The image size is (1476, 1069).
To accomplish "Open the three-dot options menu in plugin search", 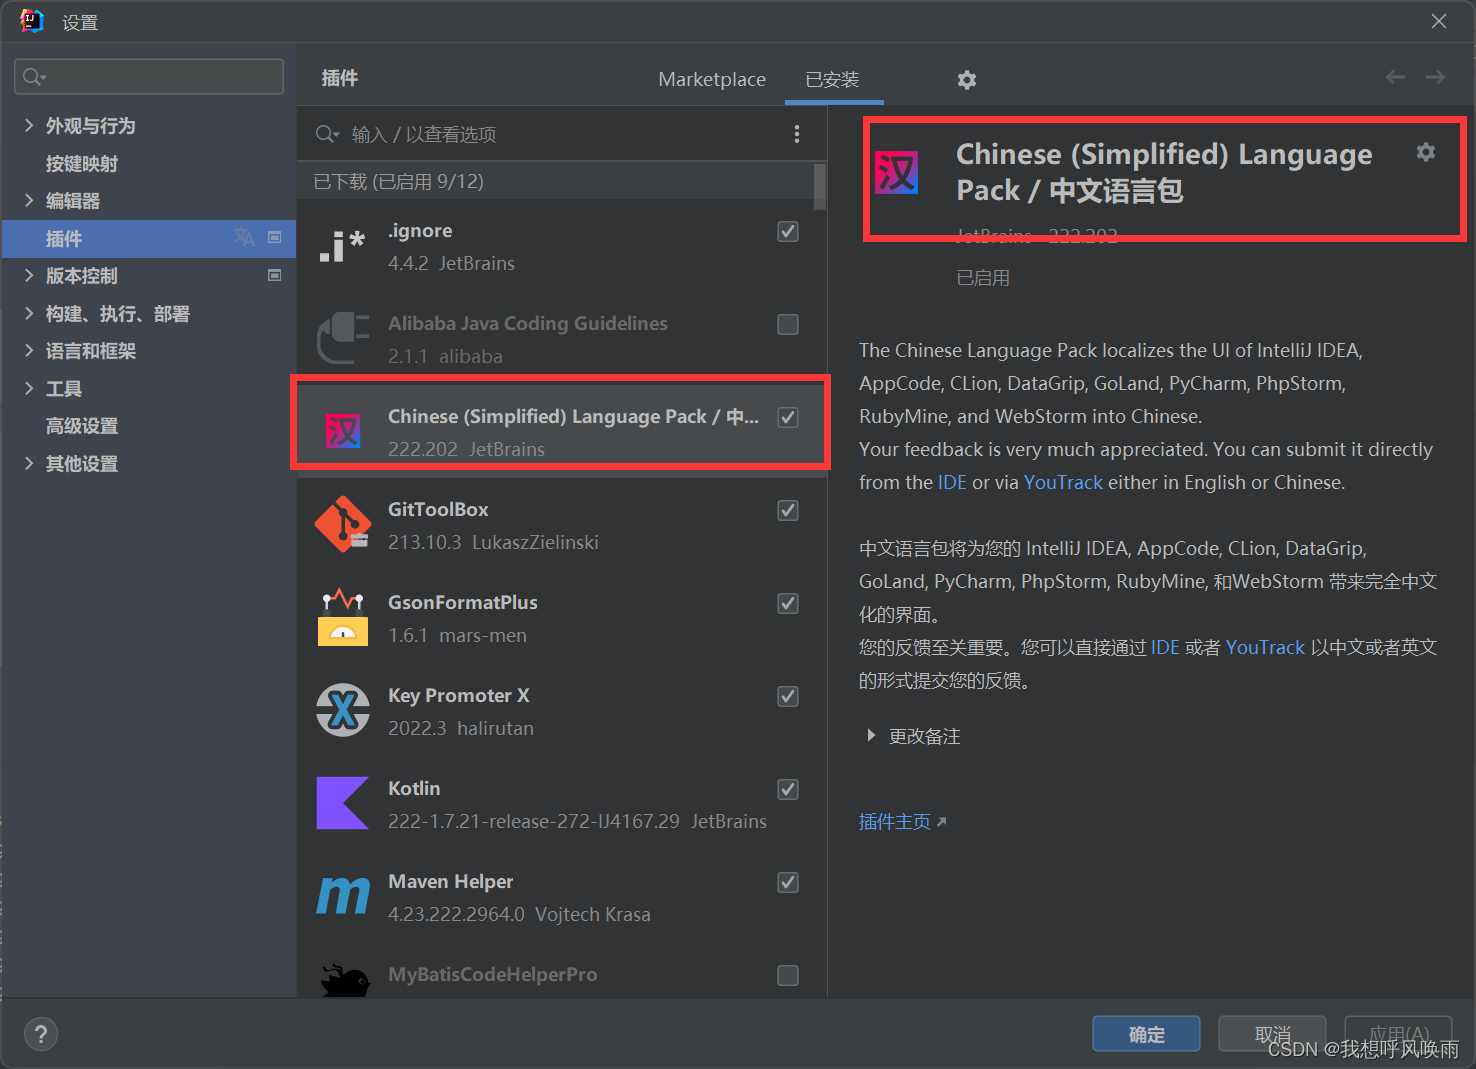I will [797, 134].
